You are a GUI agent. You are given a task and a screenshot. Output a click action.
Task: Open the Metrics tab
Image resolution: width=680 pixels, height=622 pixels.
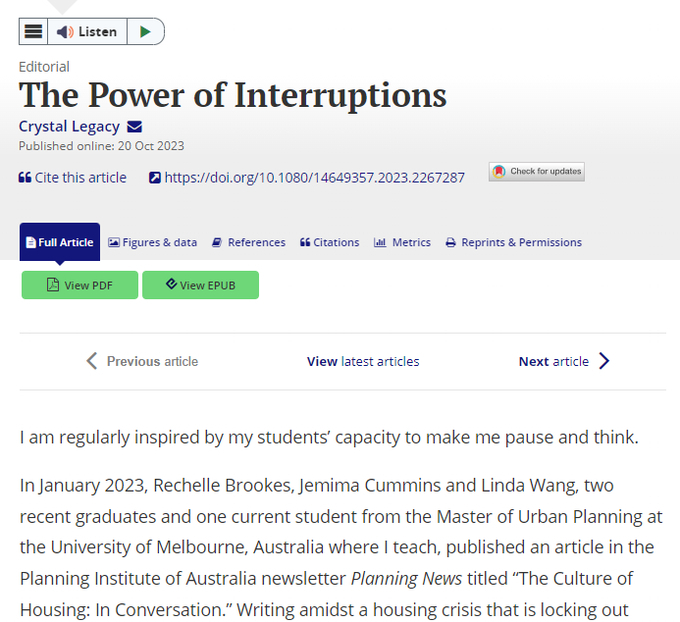coord(402,242)
